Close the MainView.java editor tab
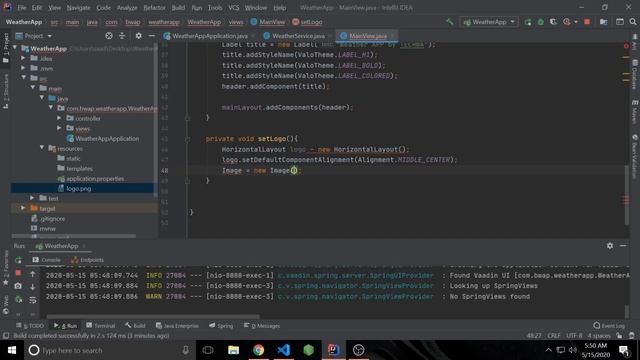The height and width of the screenshot is (360, 640). 392,36
